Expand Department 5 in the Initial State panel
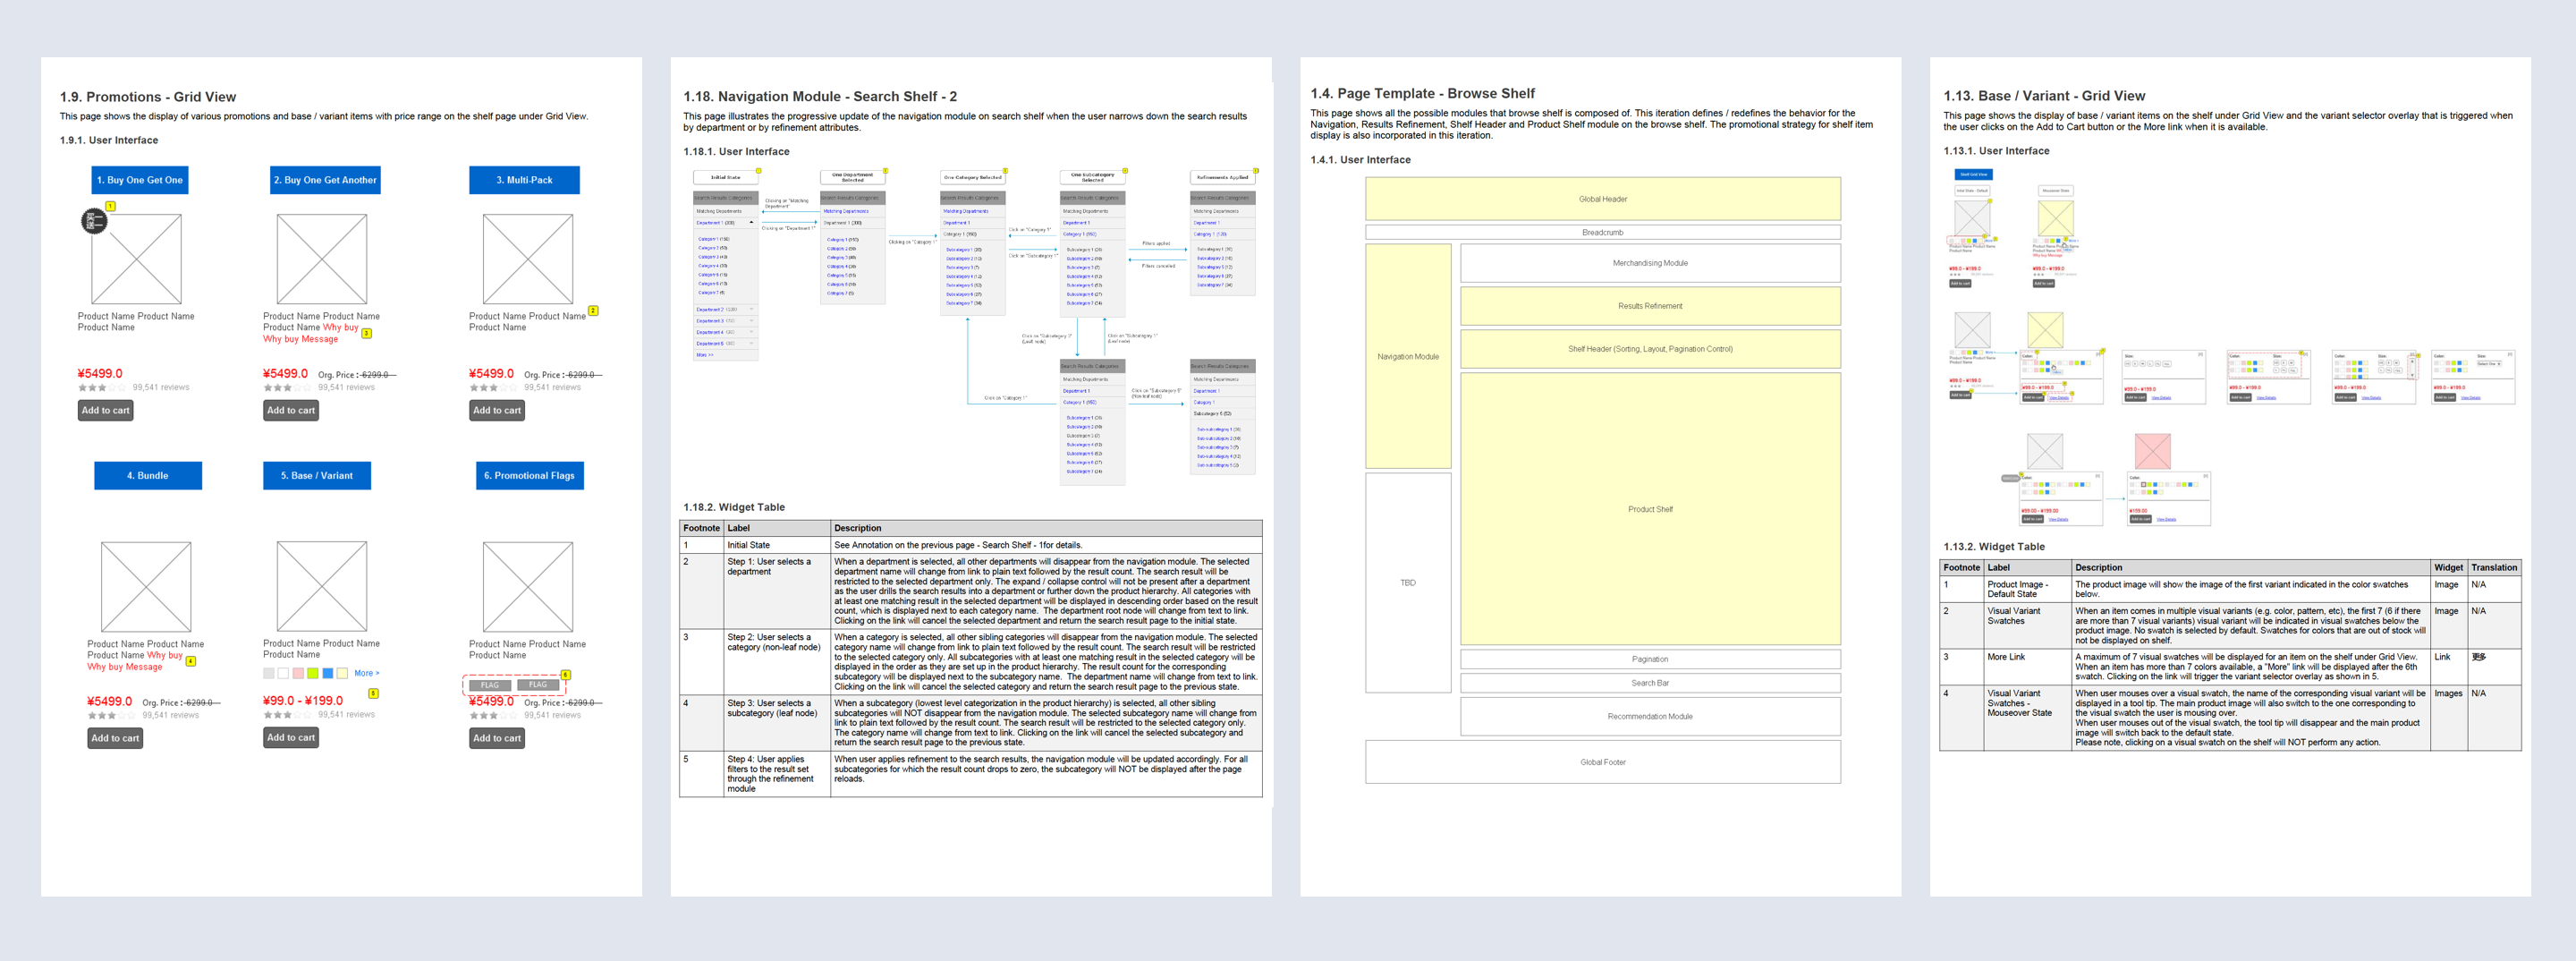The width and height of the screenshot is (2576, 961). 751,343
